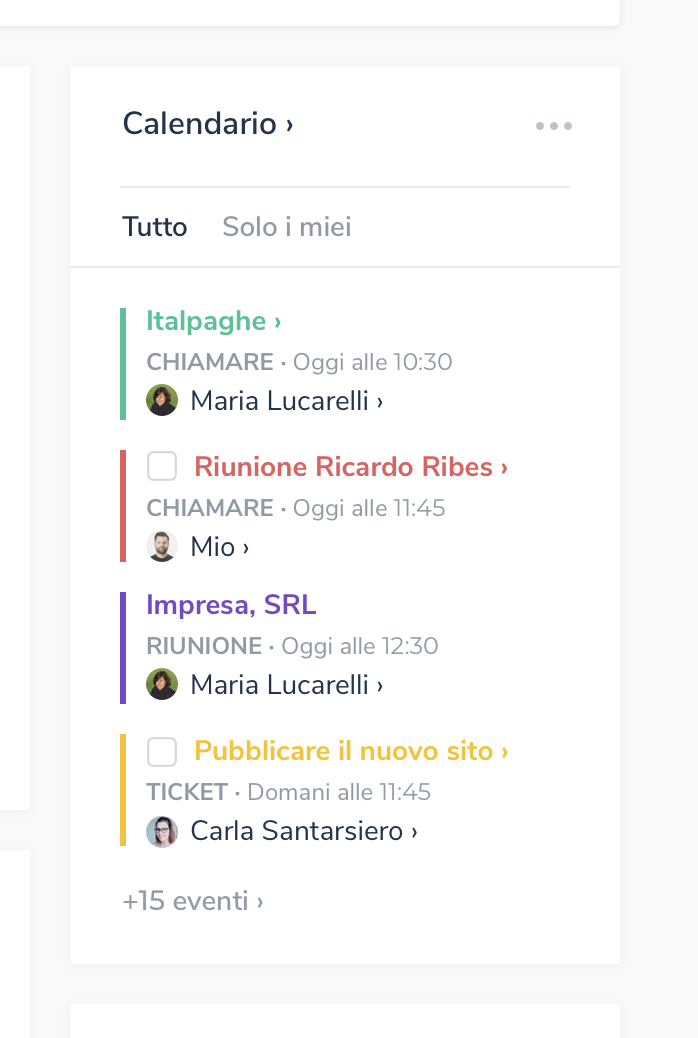Open Maria Lucarelli's name under Italpaghe
Screen dimensions: 698x1038
click(x=286, y=401)
